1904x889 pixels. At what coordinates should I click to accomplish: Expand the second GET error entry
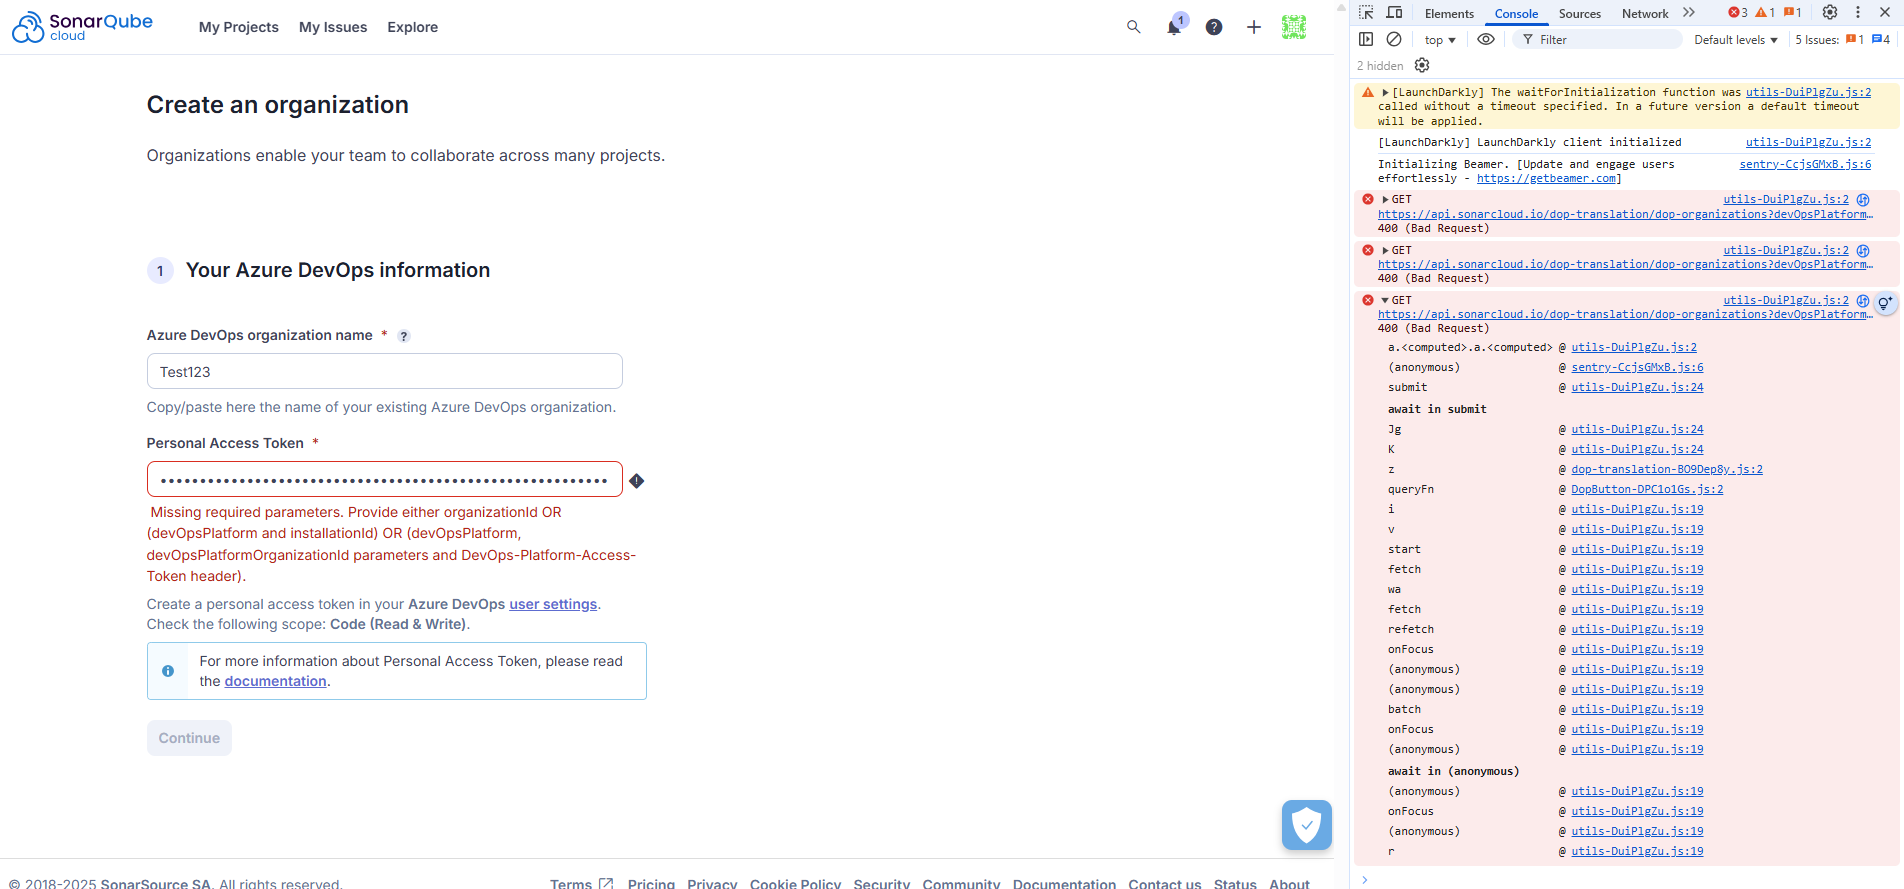1386,251
